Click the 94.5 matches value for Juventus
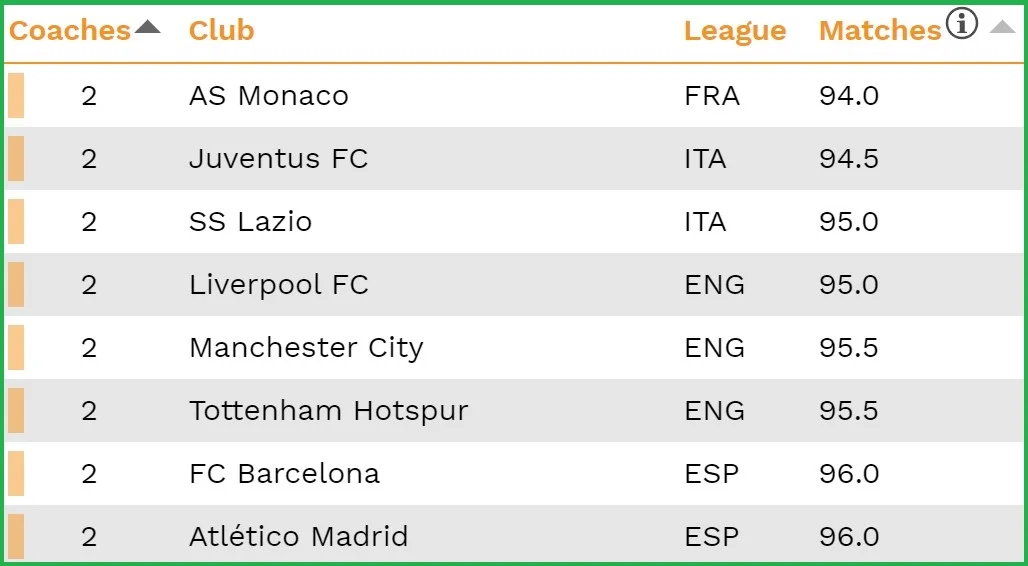 tap(848, 159)
